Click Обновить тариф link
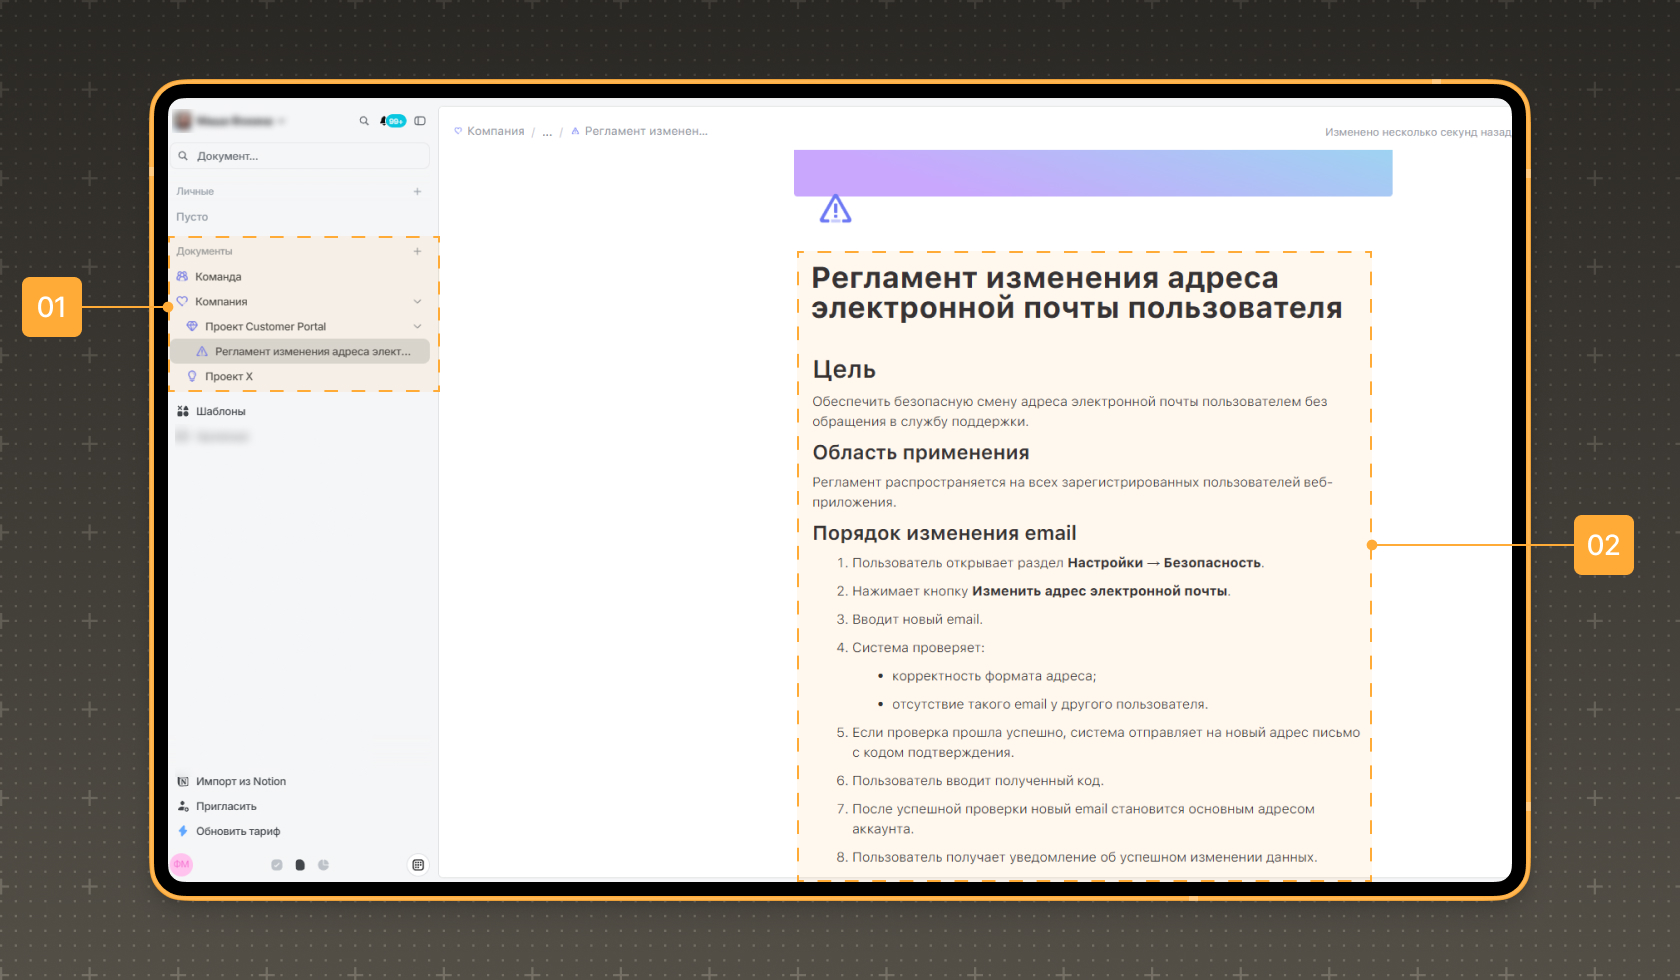The image size is (1680, 980). 238,831
